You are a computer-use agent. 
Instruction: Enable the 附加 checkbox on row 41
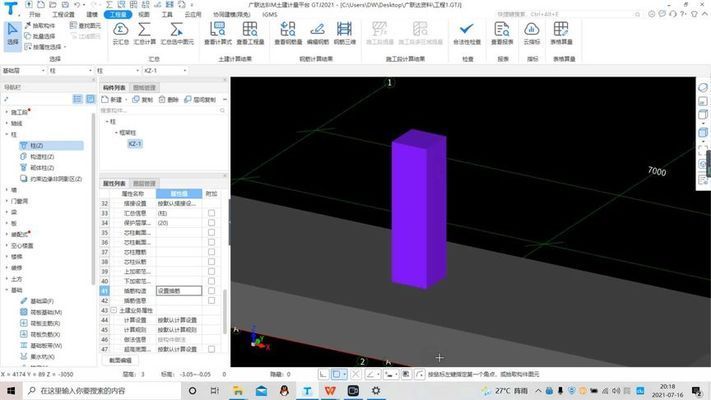(211, 291)
